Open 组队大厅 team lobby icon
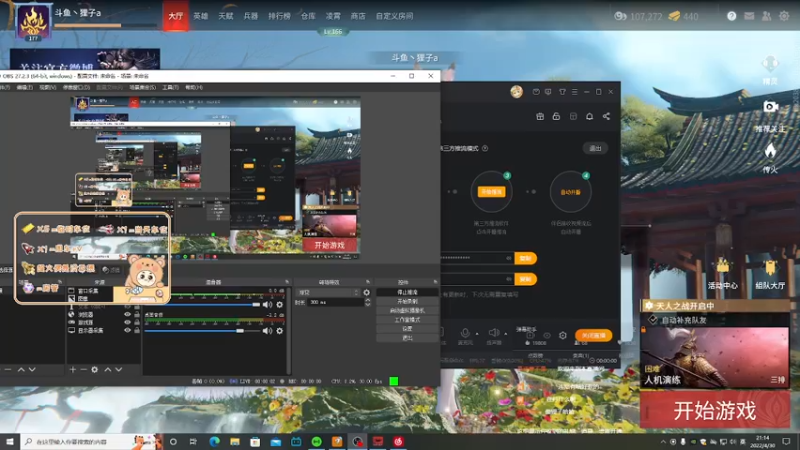The height and width of the screenshot is (450, 800). point(770,274)
